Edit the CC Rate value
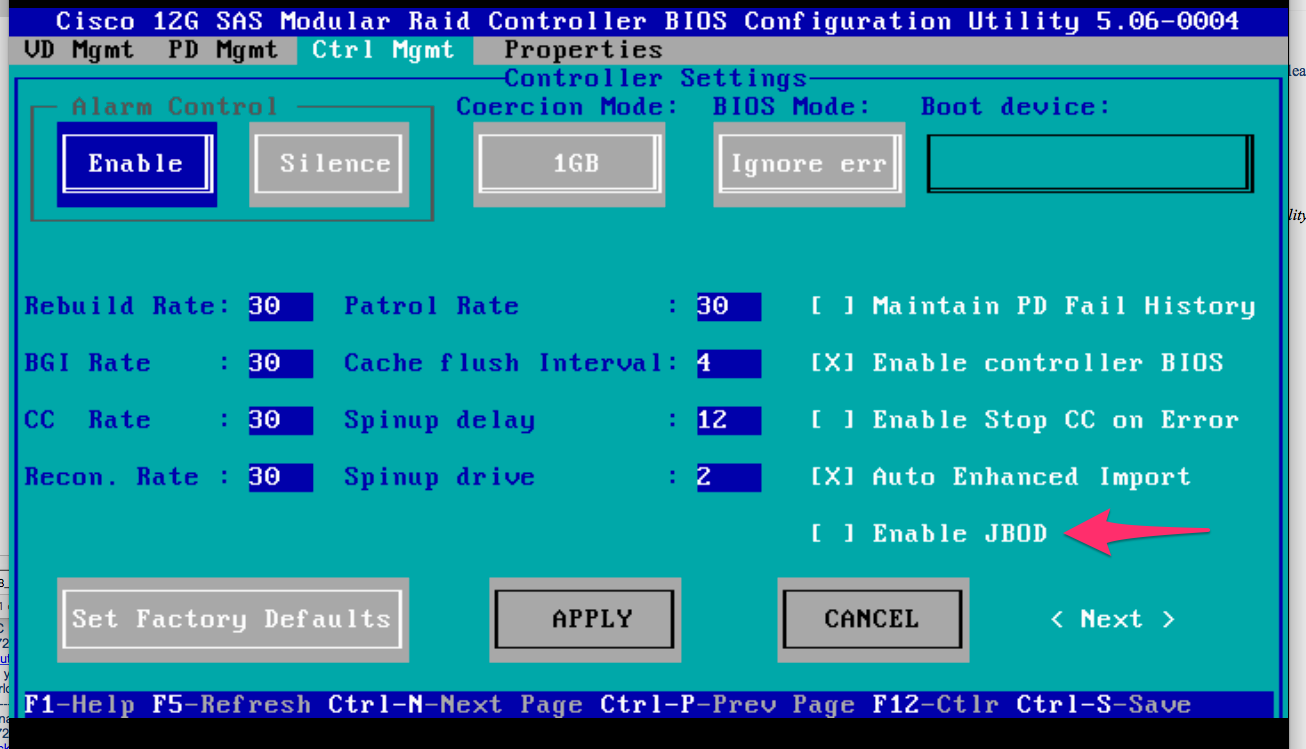The image size is (1306, 749). point(280,420)
